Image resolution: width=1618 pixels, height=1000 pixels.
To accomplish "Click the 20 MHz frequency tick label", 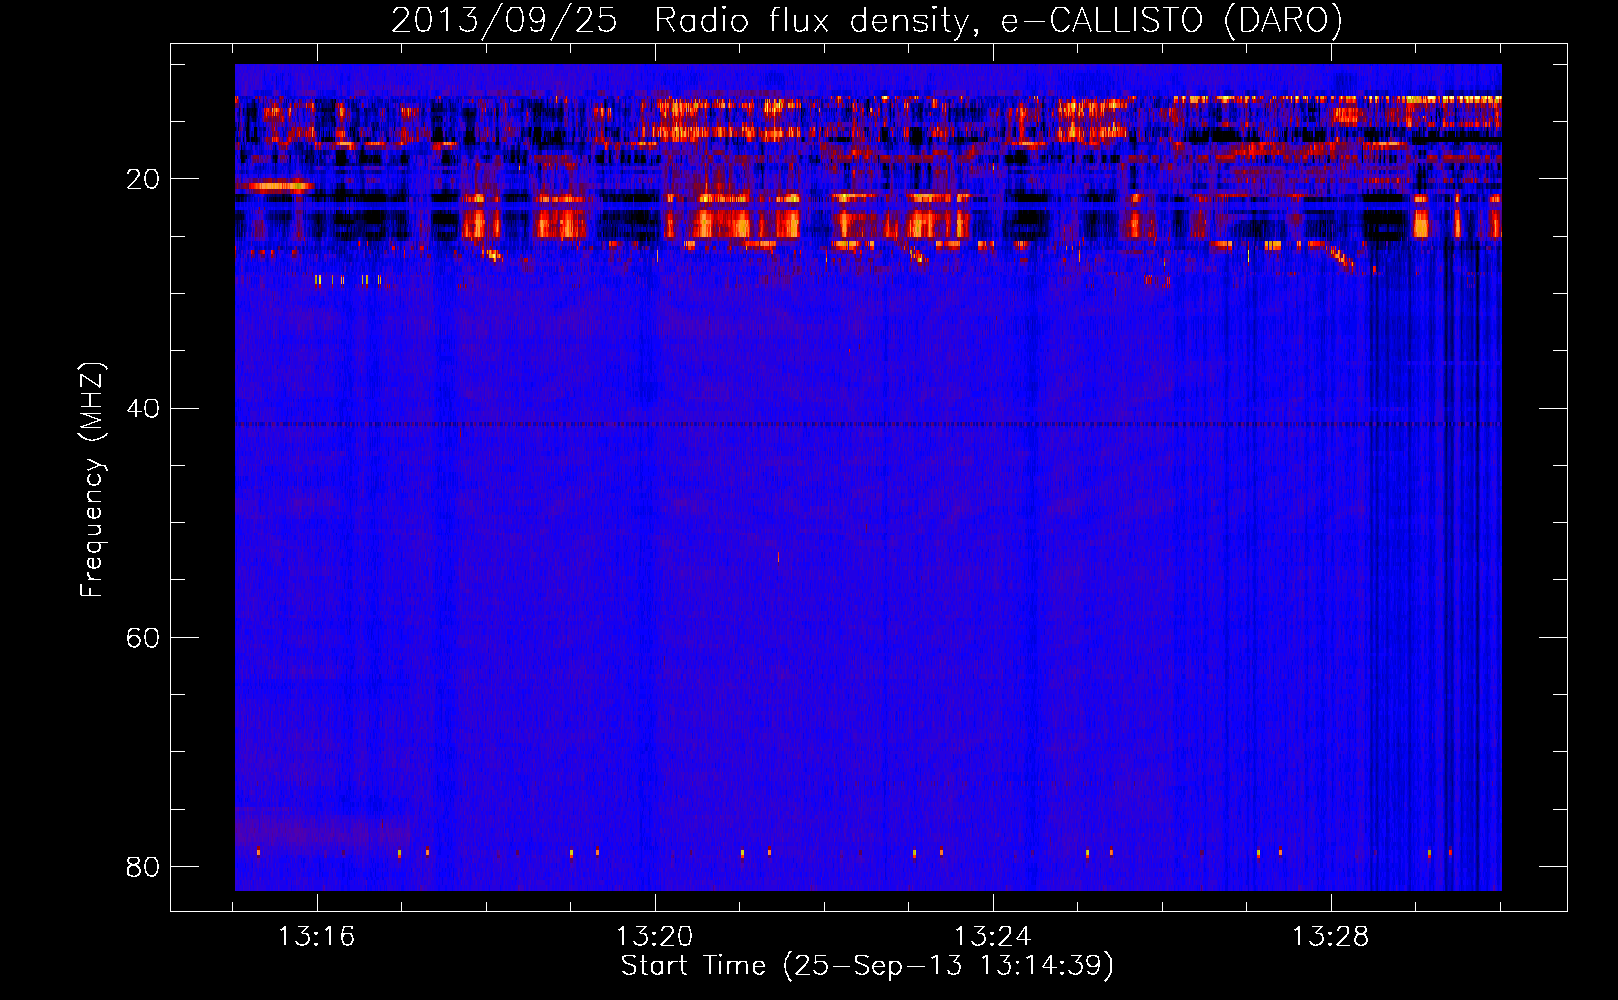I will point(143,180).
